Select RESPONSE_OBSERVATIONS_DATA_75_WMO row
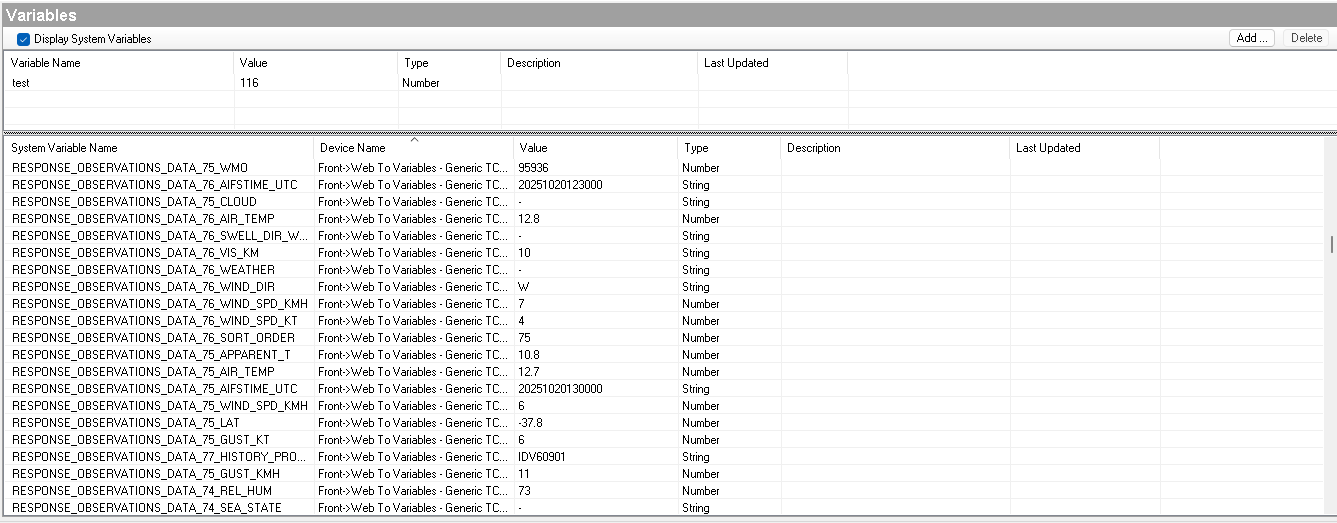The width and height of the screenshot is (1337, 523). tap(128, 168)
